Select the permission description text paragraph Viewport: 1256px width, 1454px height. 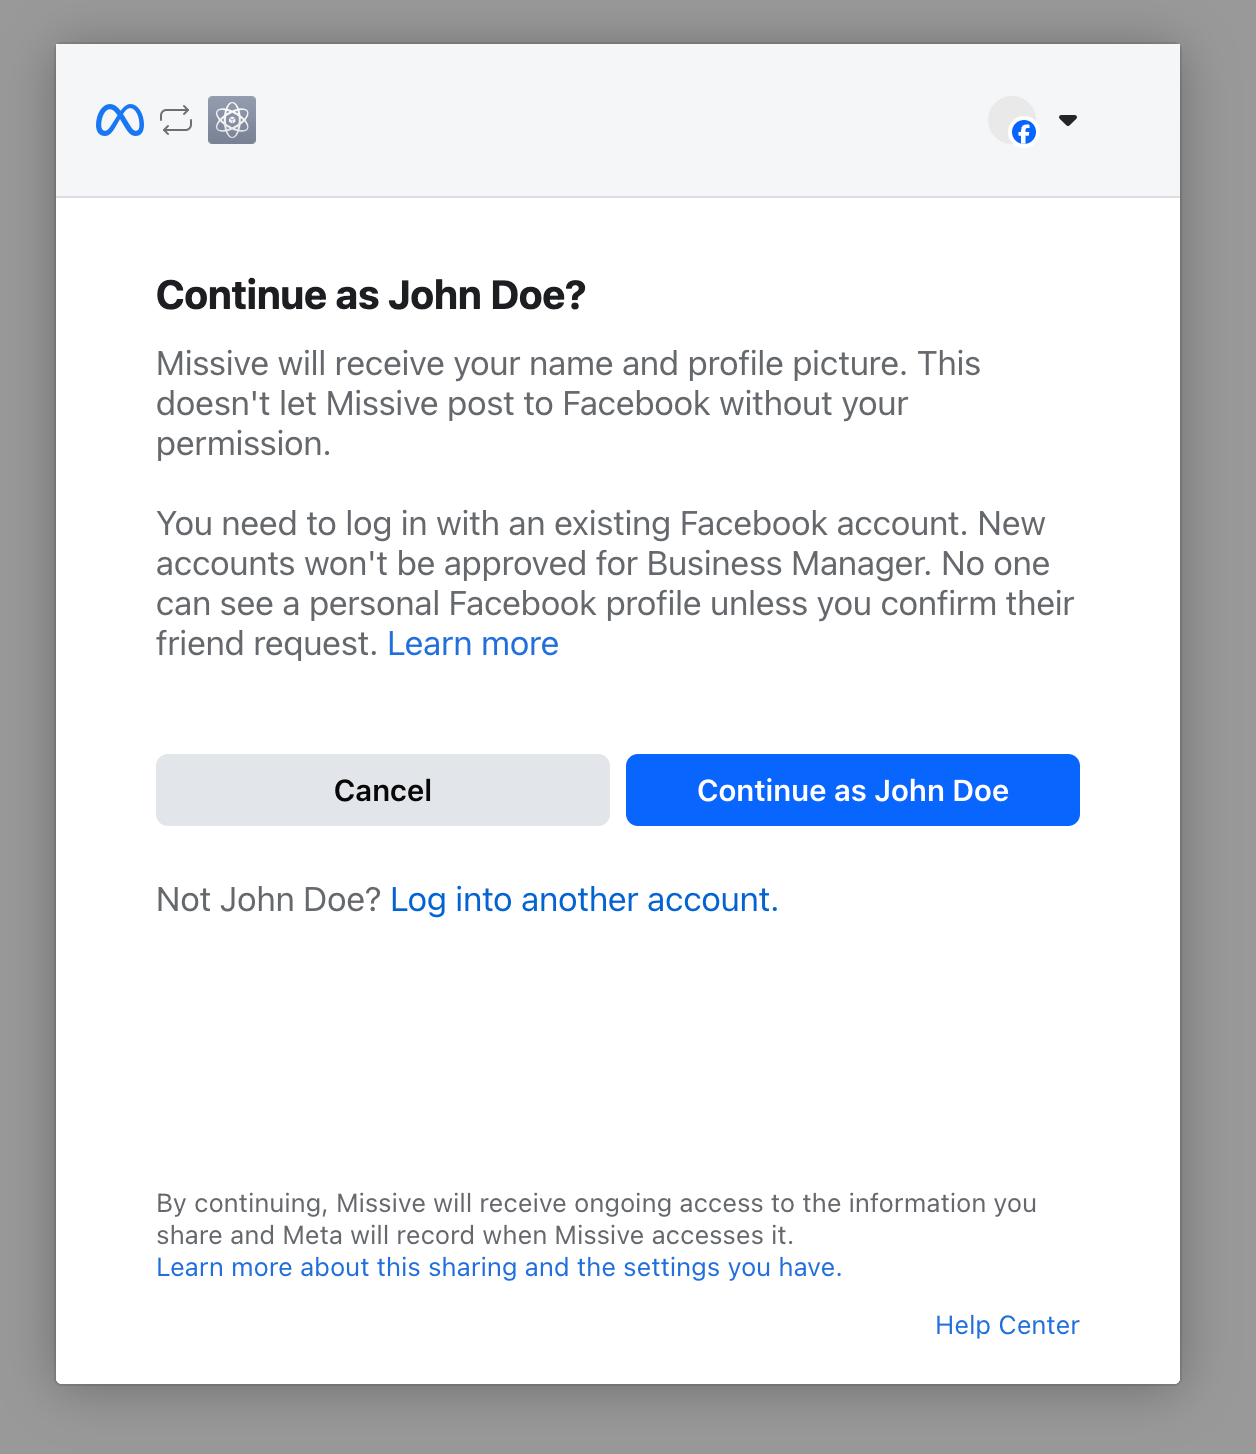click(x=568, y=403)
